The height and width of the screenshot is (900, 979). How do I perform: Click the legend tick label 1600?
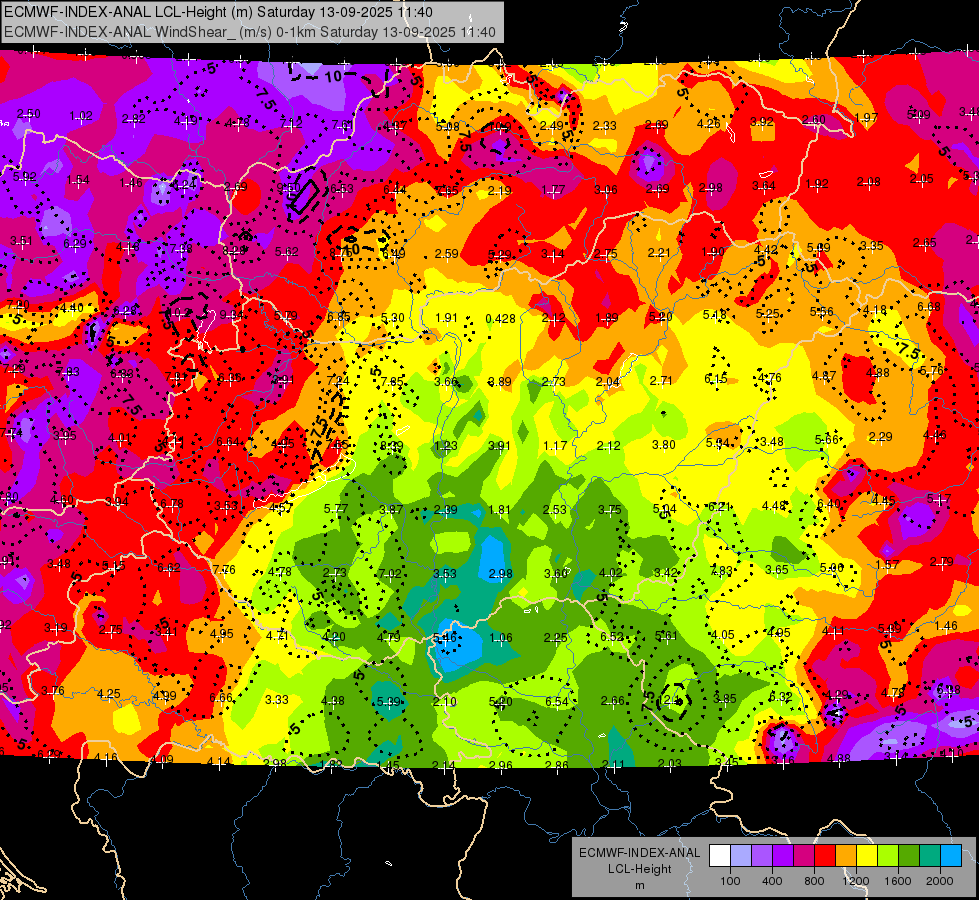click(x=897, y=881)
